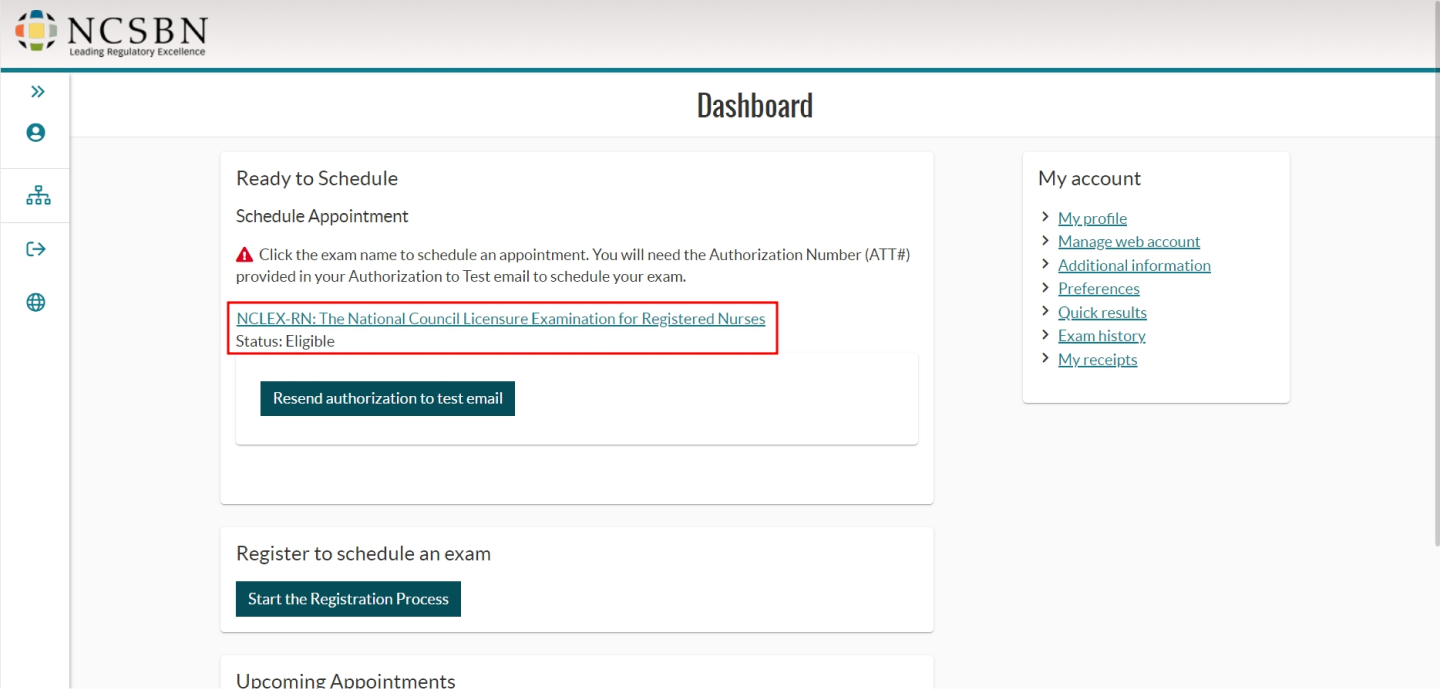Click chevron beside My receipts

pyautogui.click(x=1045, y=358)
